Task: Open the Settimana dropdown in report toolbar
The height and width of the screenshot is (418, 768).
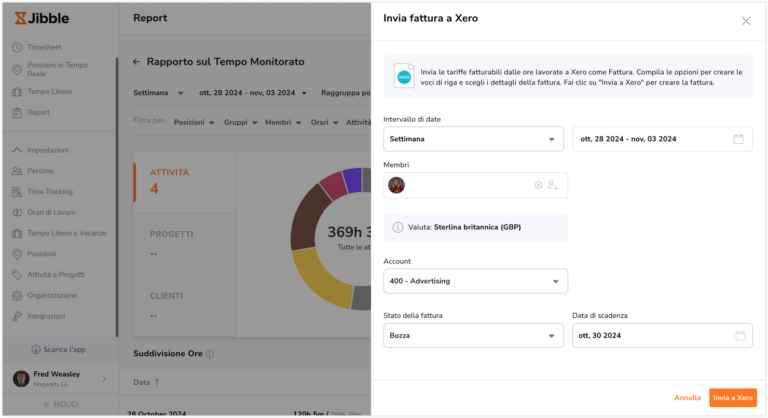Action: (x=158, y=93)
